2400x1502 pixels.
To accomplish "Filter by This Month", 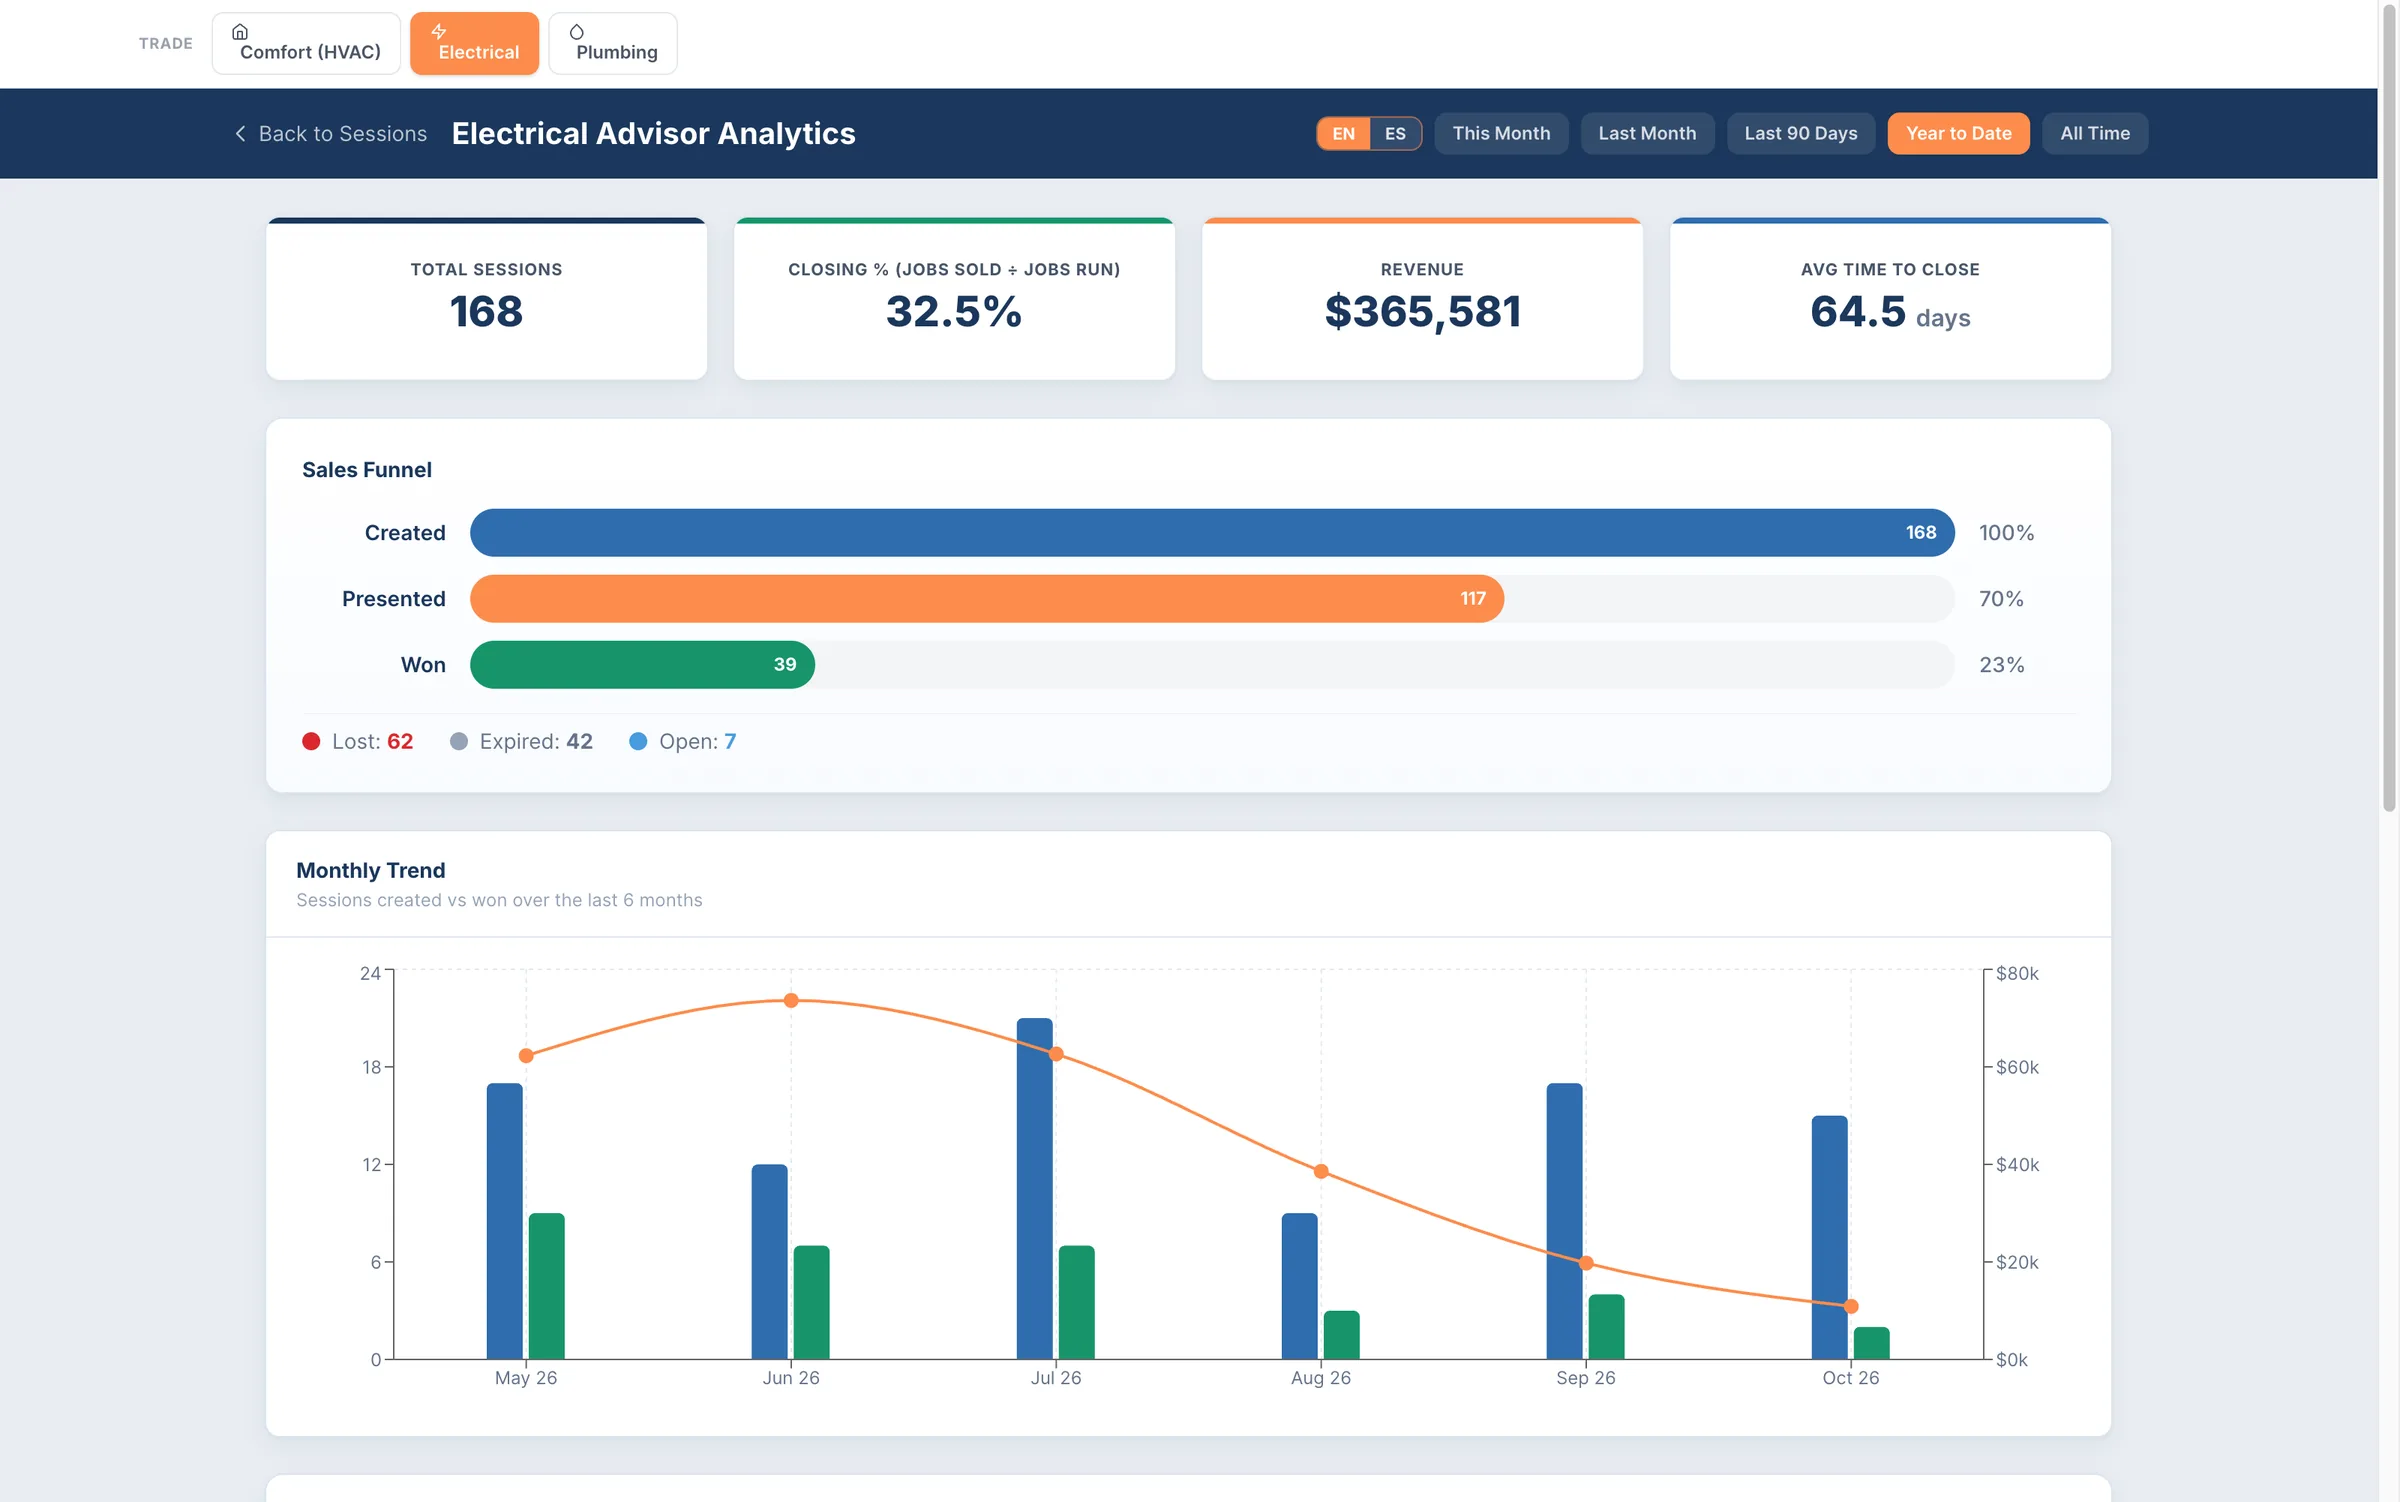I will pyautogui.click(x=1501, y=133).
